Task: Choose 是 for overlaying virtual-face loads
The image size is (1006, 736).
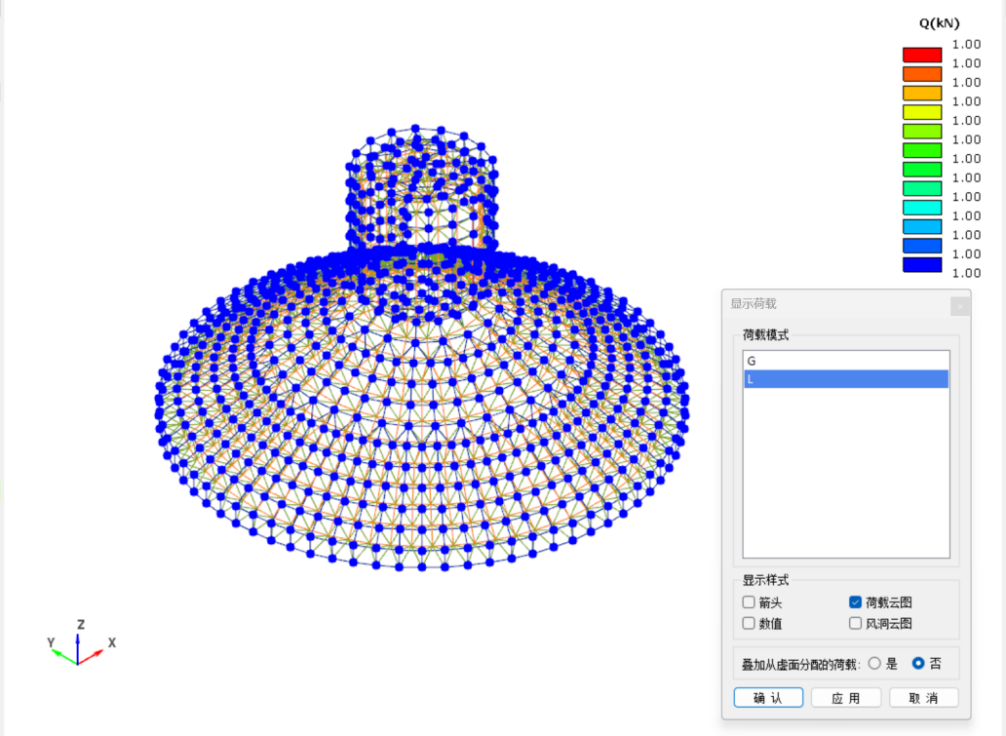Action: 874,663
